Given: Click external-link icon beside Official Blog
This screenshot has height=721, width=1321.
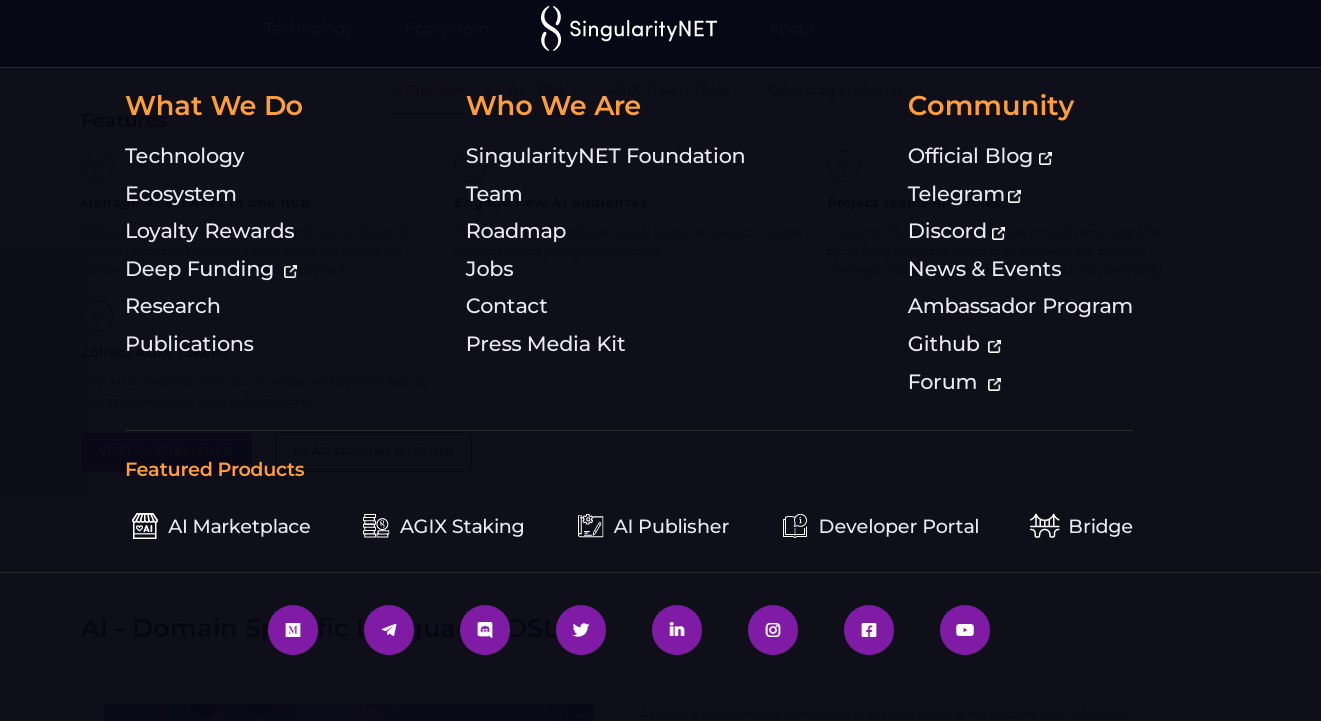Looking at the screenshot, I should 1046,158.
